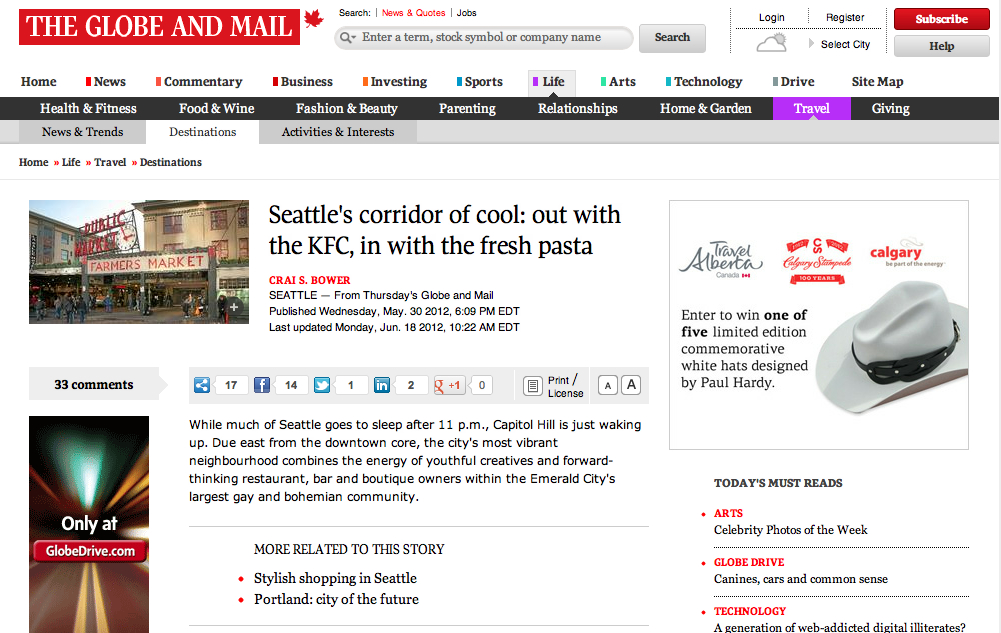Click Home in the breadcrumb
1001x633 pixels.
(34, 162)
